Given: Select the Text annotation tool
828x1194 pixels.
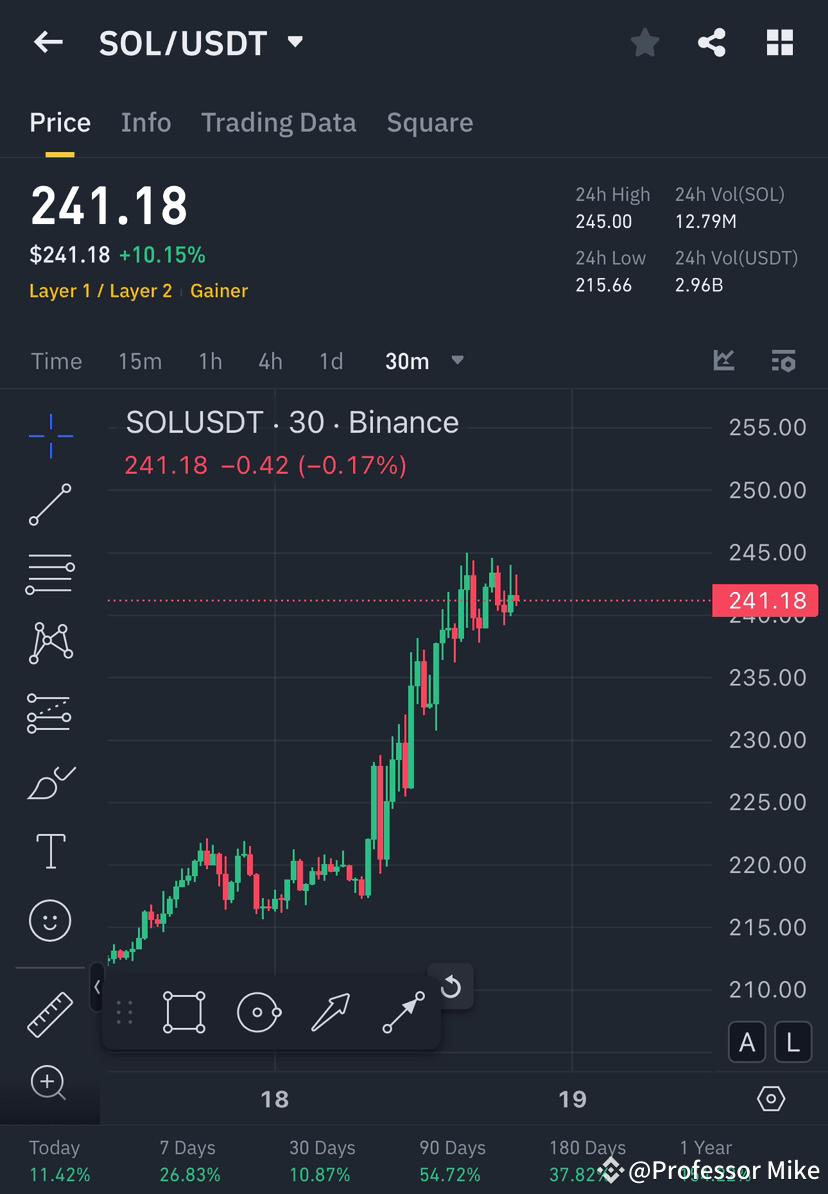Looking at the screenshot, I should point(50,851).
